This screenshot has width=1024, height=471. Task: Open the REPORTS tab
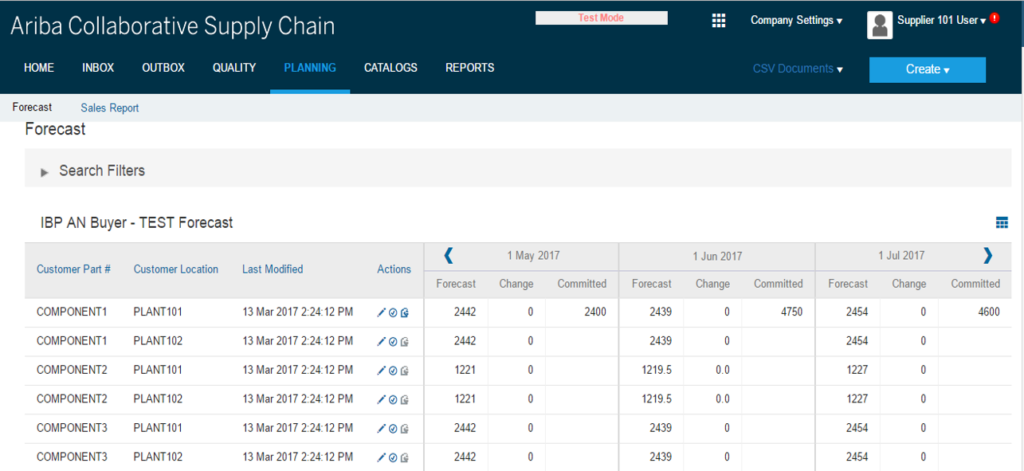click(470, 68)
